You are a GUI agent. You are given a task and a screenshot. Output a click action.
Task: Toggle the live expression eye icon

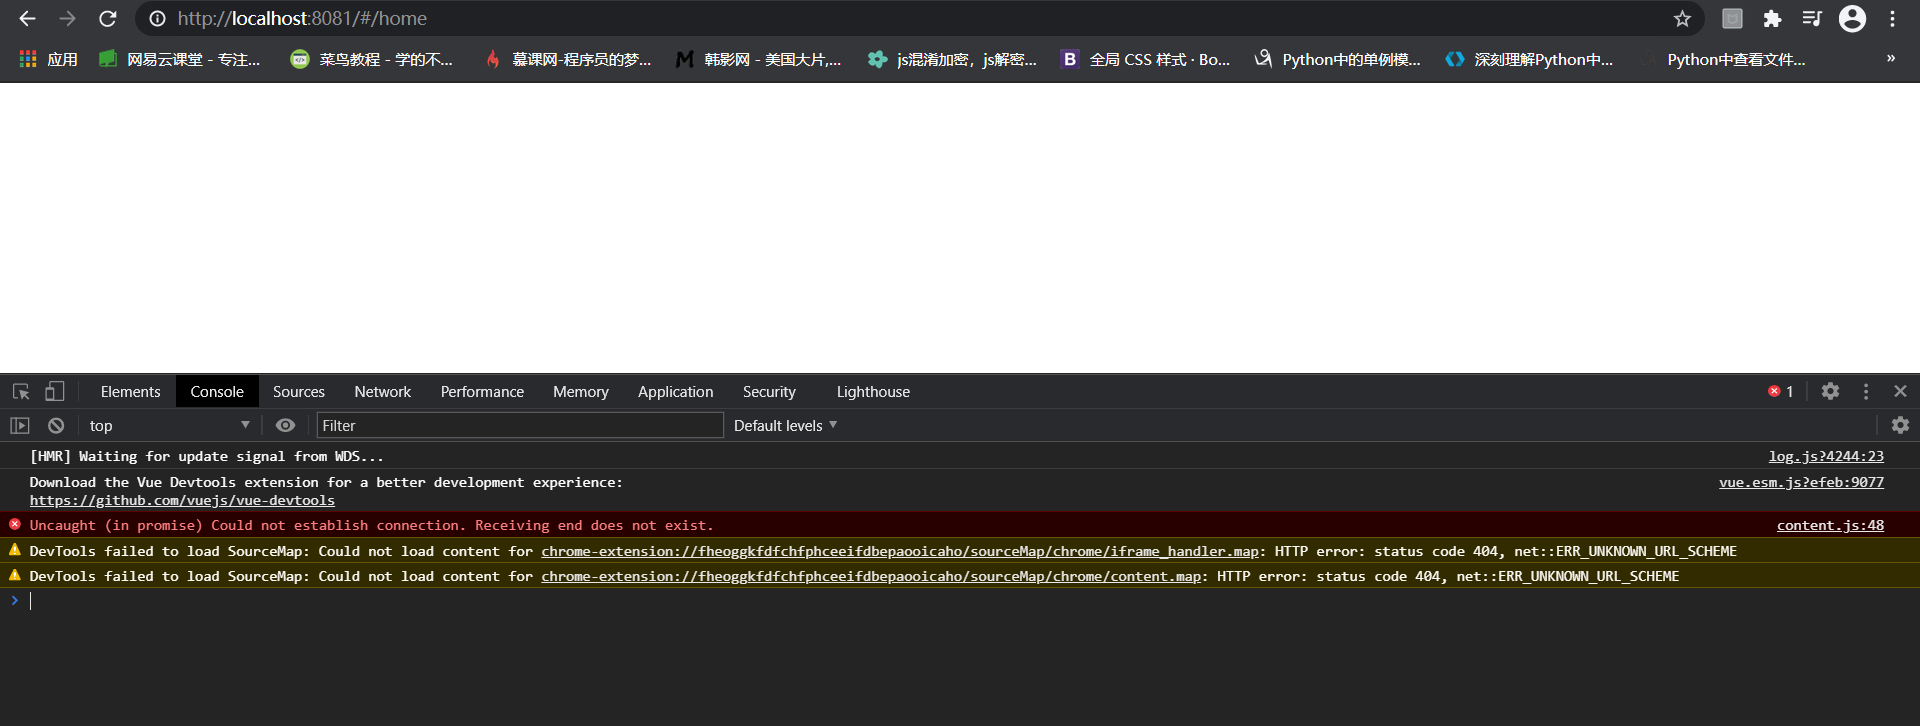tap(285, 425)
